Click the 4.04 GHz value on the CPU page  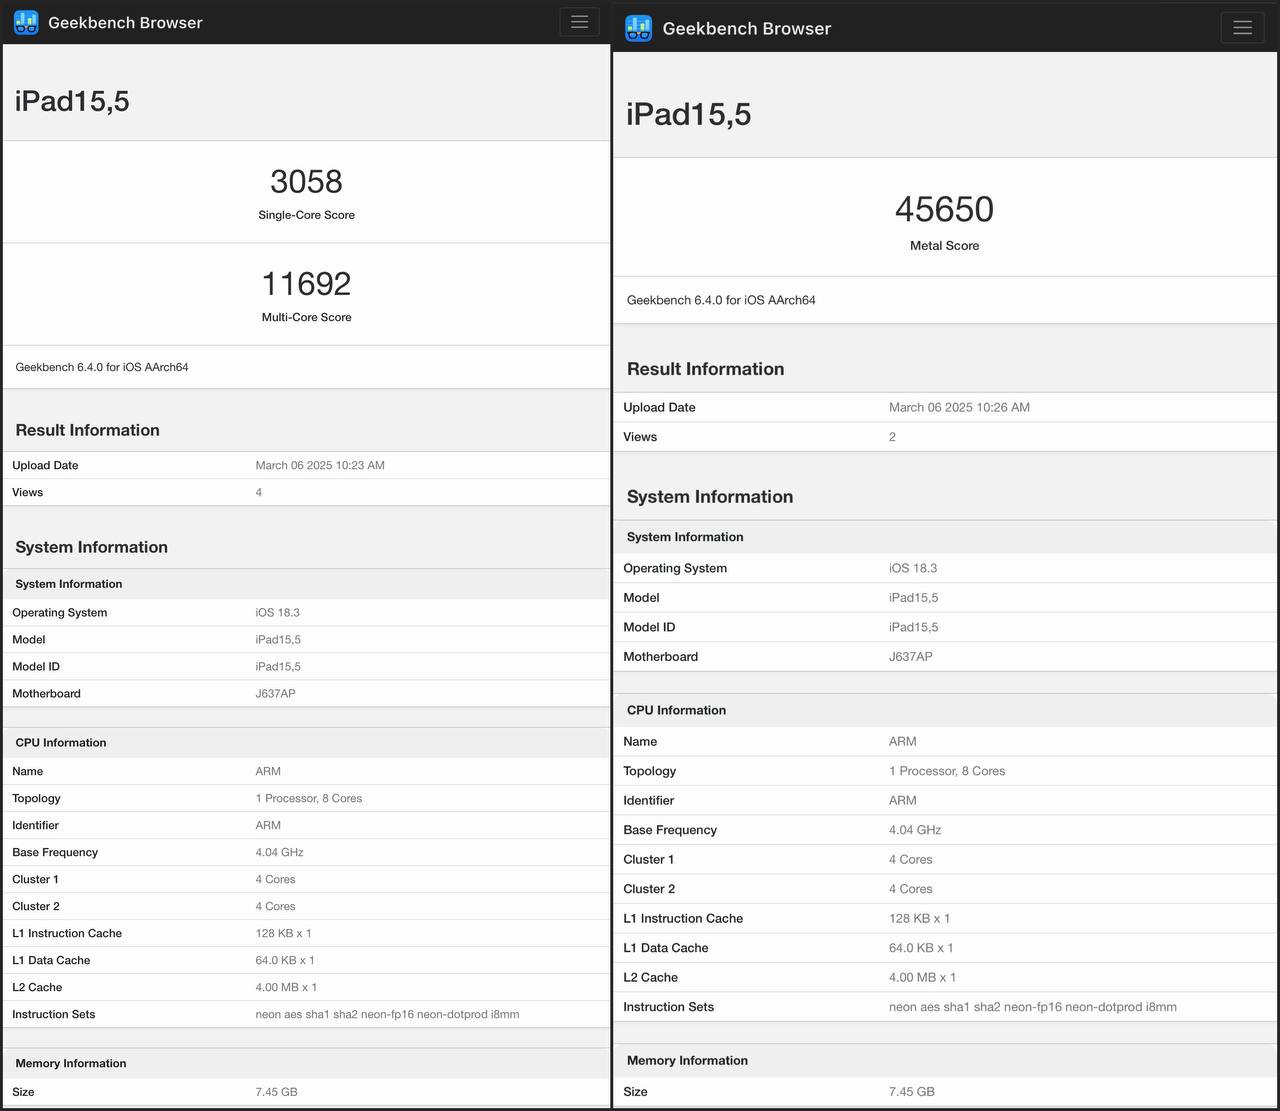click(279, 852)
